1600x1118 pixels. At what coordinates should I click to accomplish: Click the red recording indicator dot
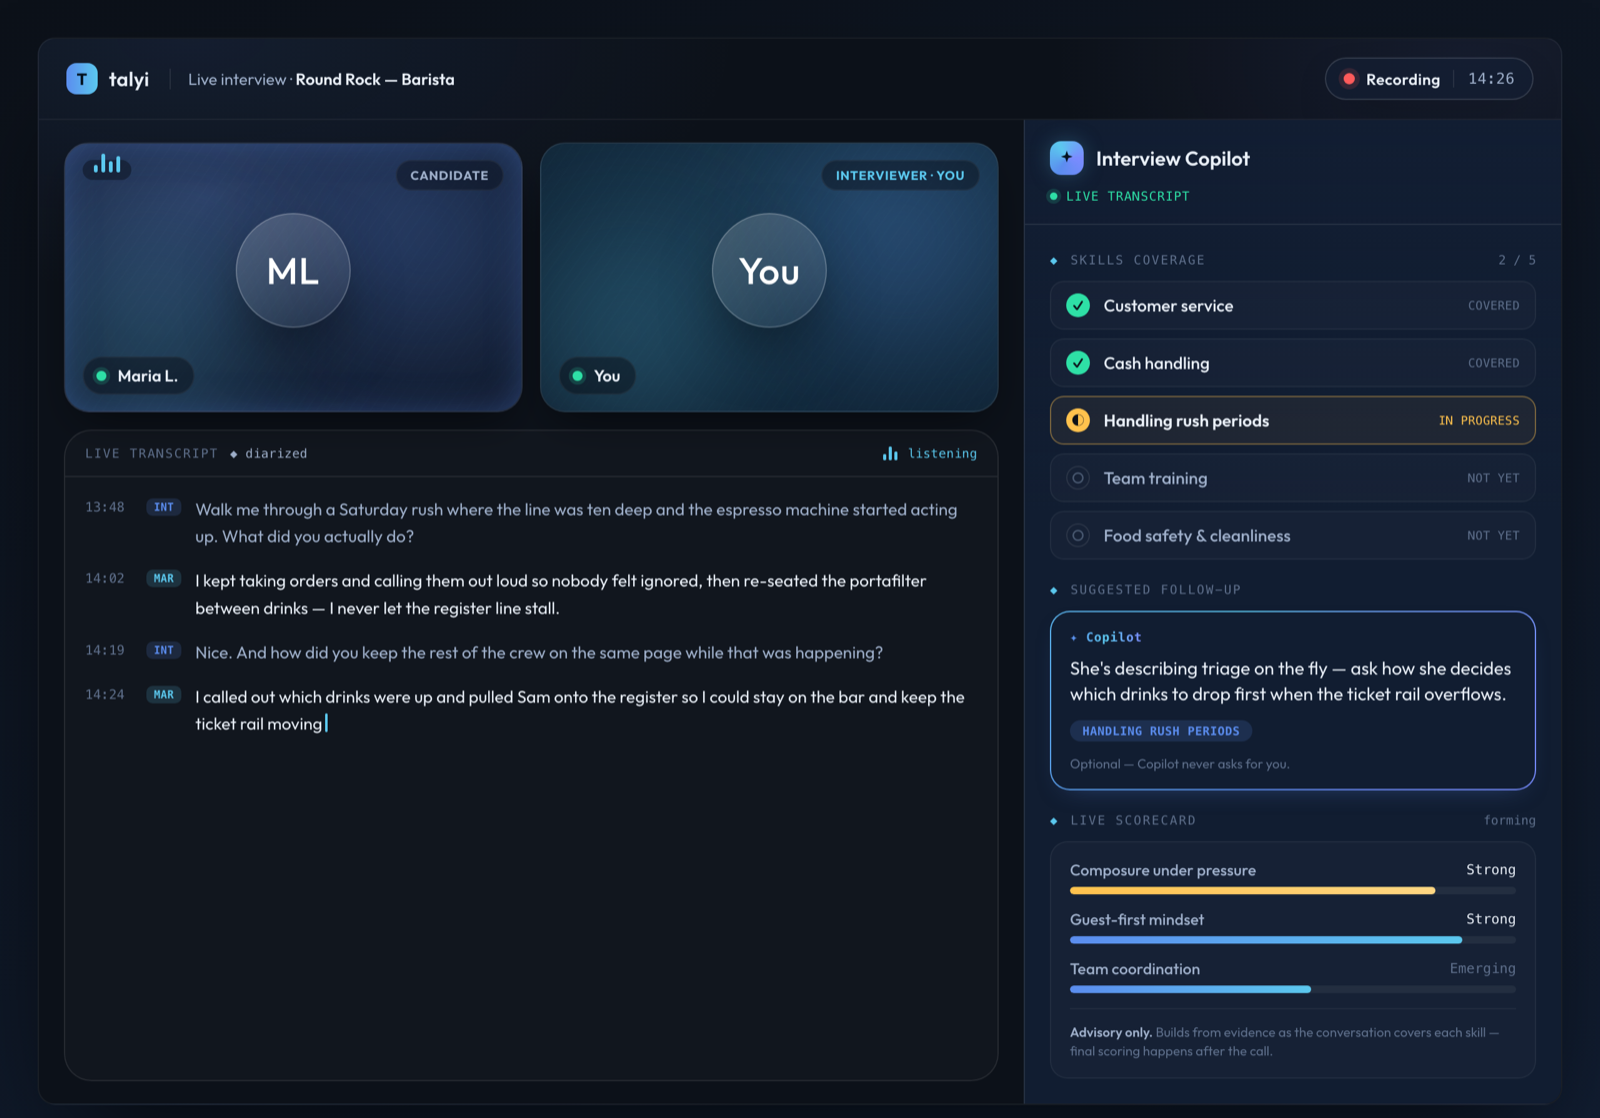(1349, 79)
